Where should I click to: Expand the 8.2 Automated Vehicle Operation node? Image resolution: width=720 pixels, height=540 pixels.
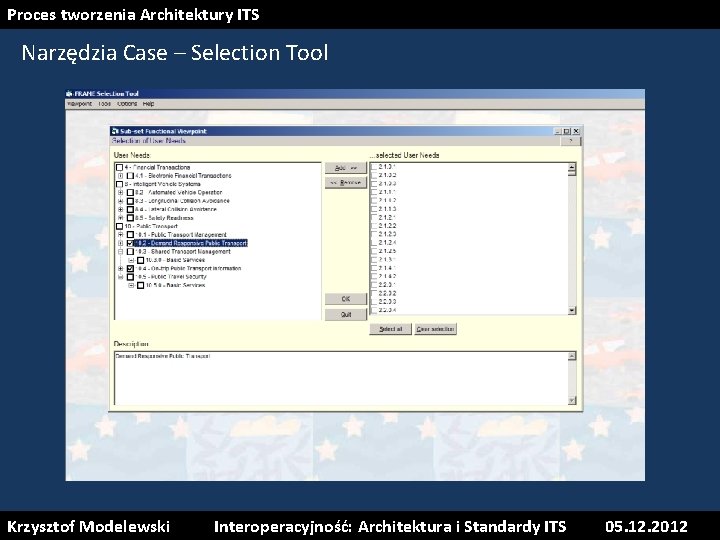tap(120, 193)
